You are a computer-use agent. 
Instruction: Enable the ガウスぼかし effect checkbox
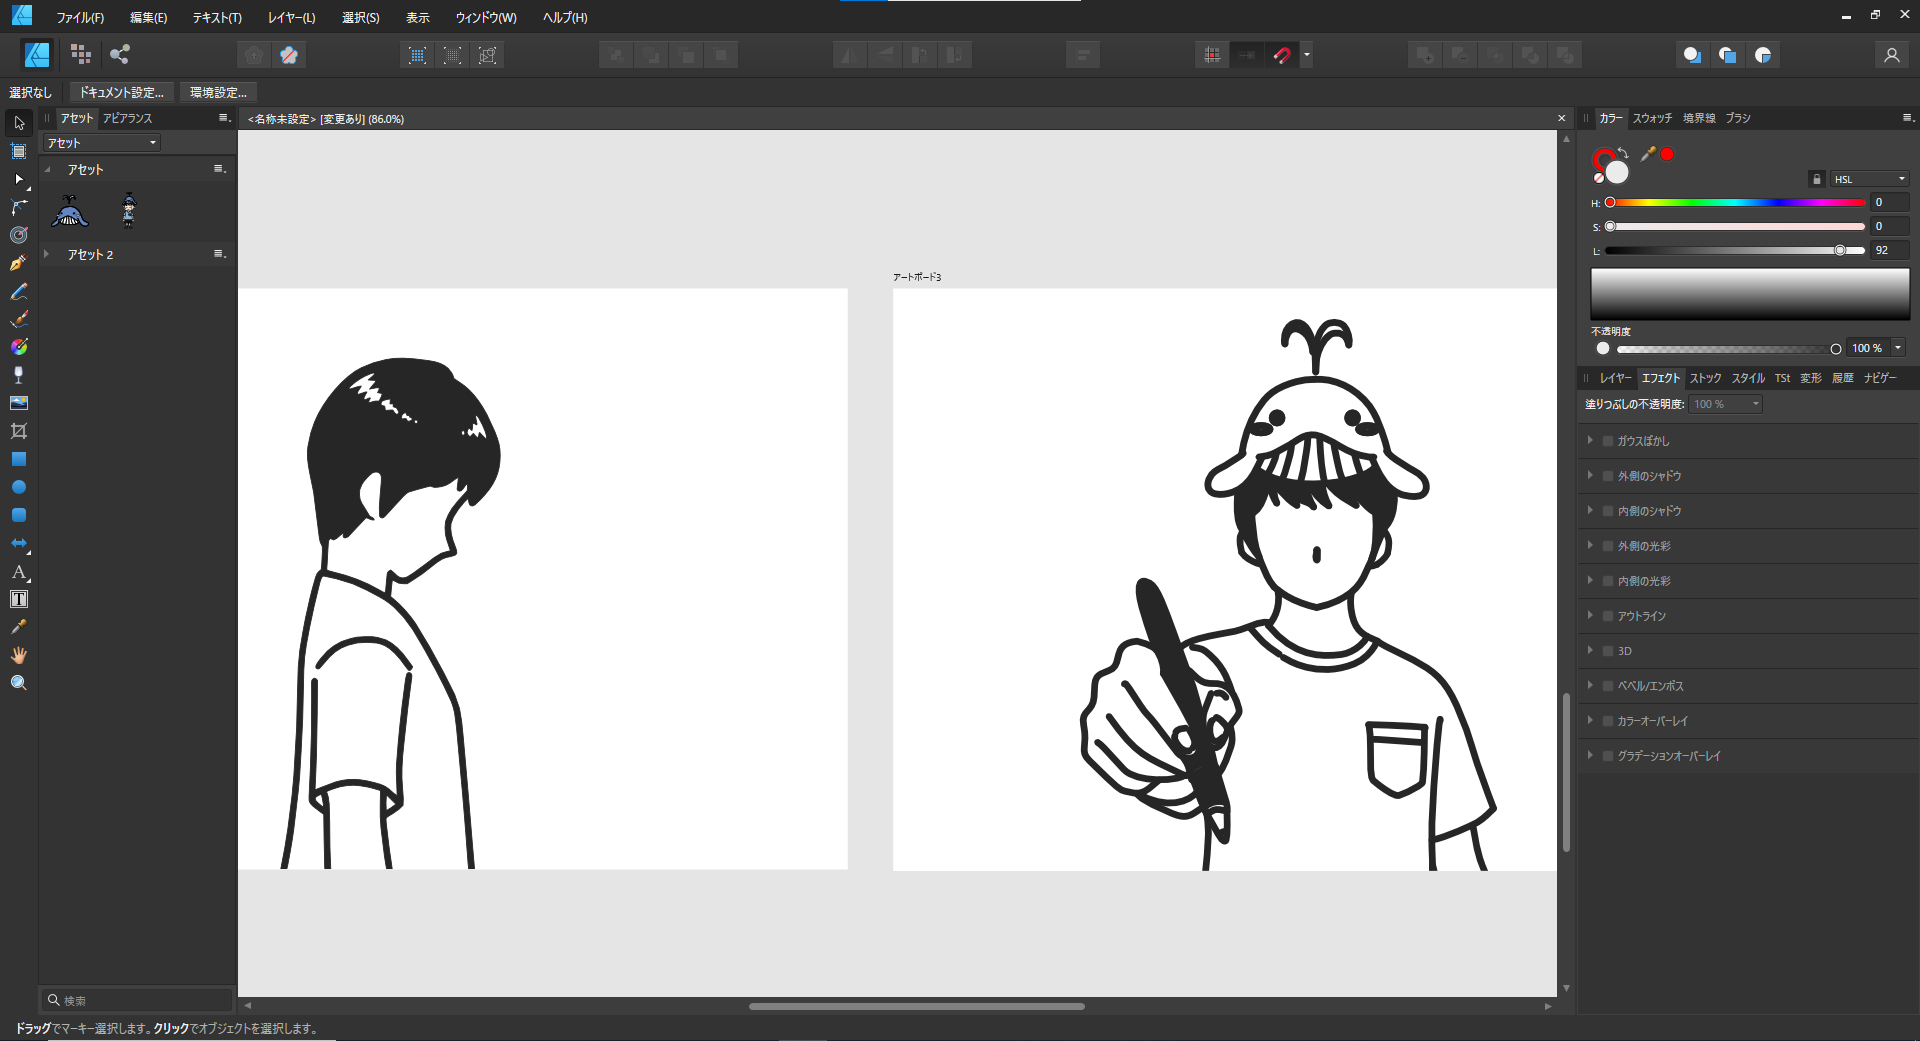pyautogui.click(x=1608, y=441)
